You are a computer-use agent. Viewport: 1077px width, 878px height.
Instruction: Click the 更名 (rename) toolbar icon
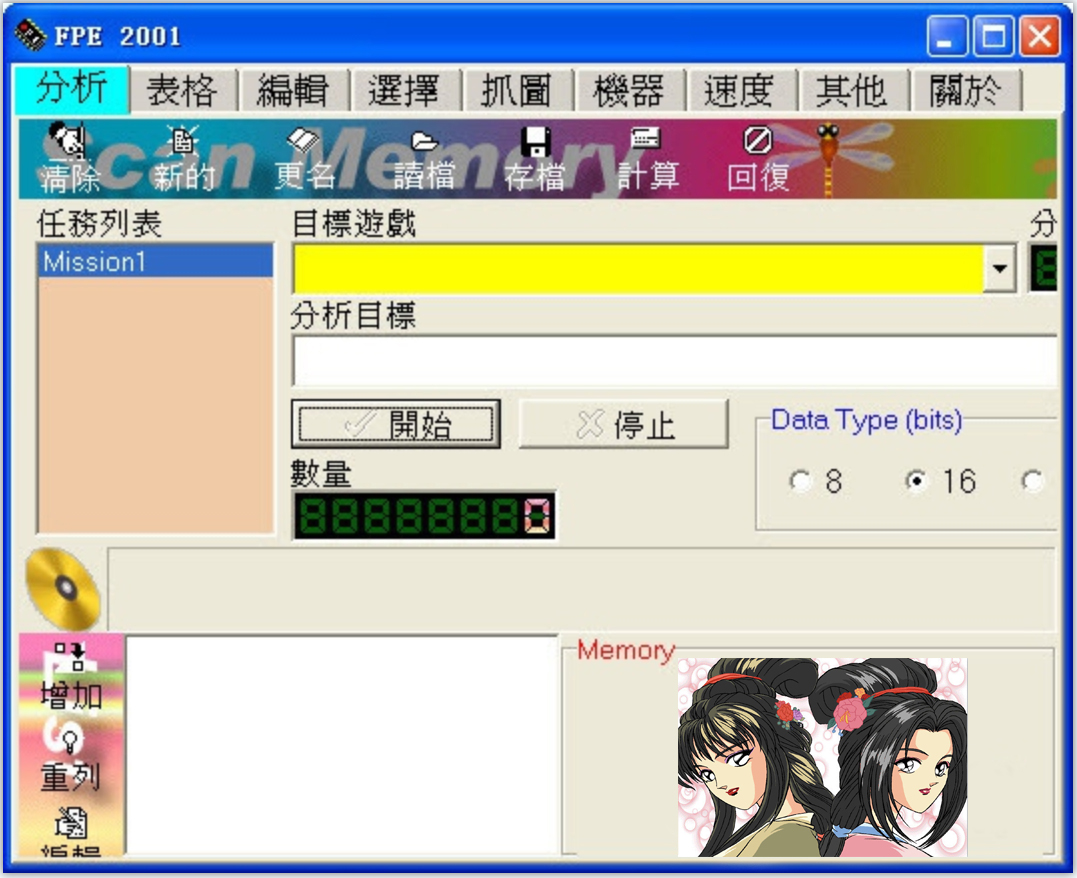point(304,158)
